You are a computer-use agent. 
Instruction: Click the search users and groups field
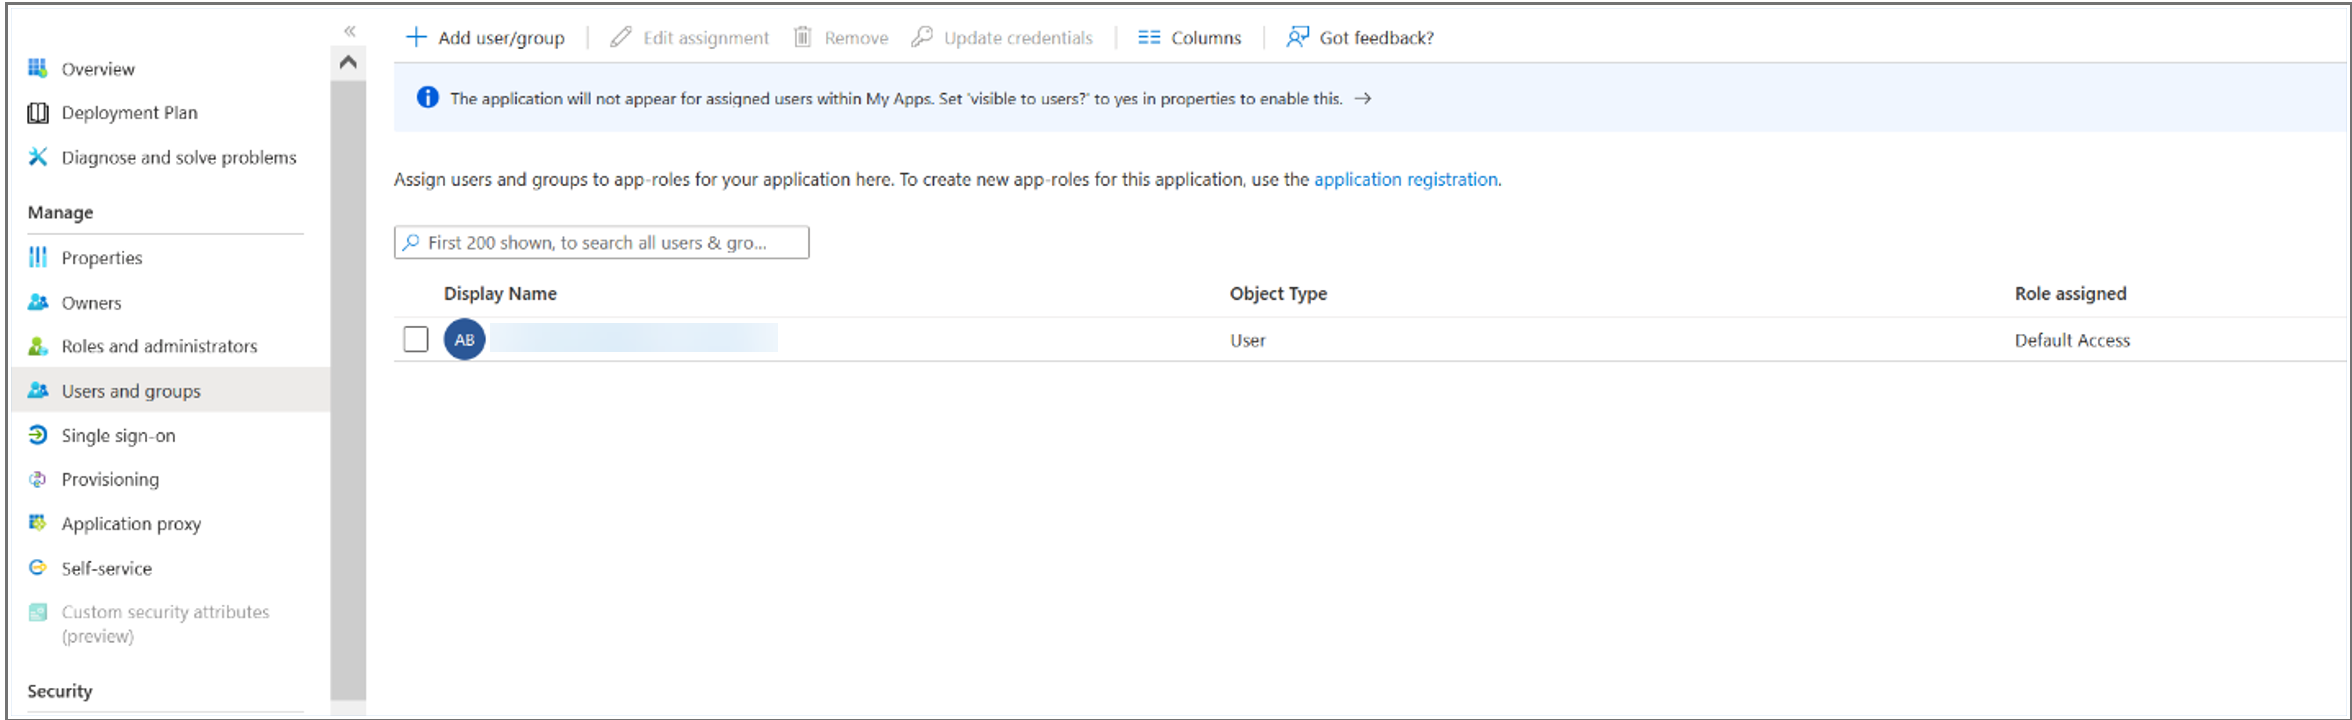pyautogui.click(x=601, y=242)
